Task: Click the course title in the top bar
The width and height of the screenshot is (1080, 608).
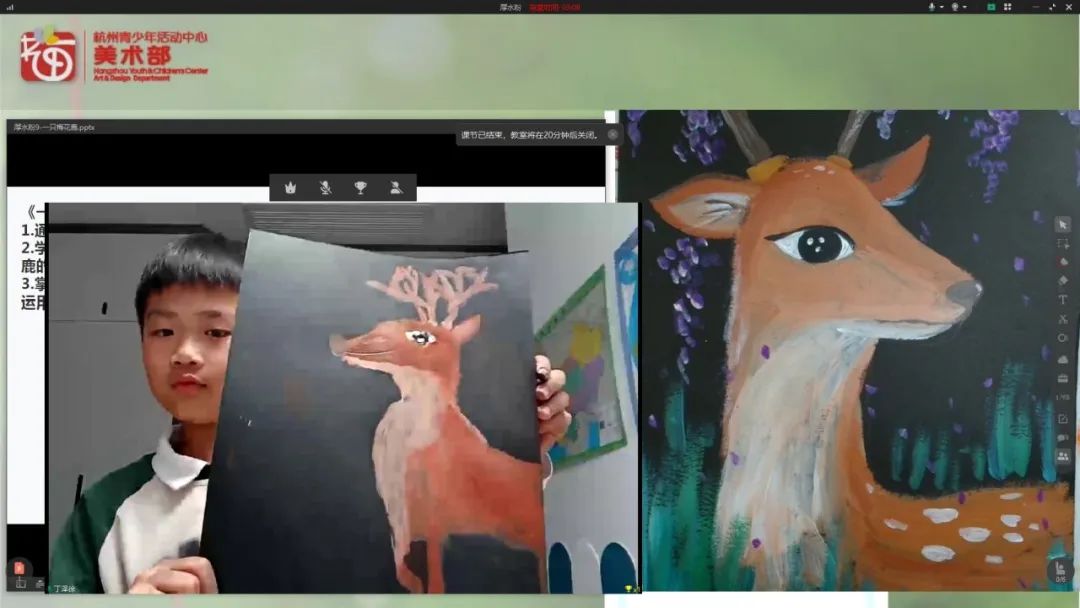Action: 510,8
